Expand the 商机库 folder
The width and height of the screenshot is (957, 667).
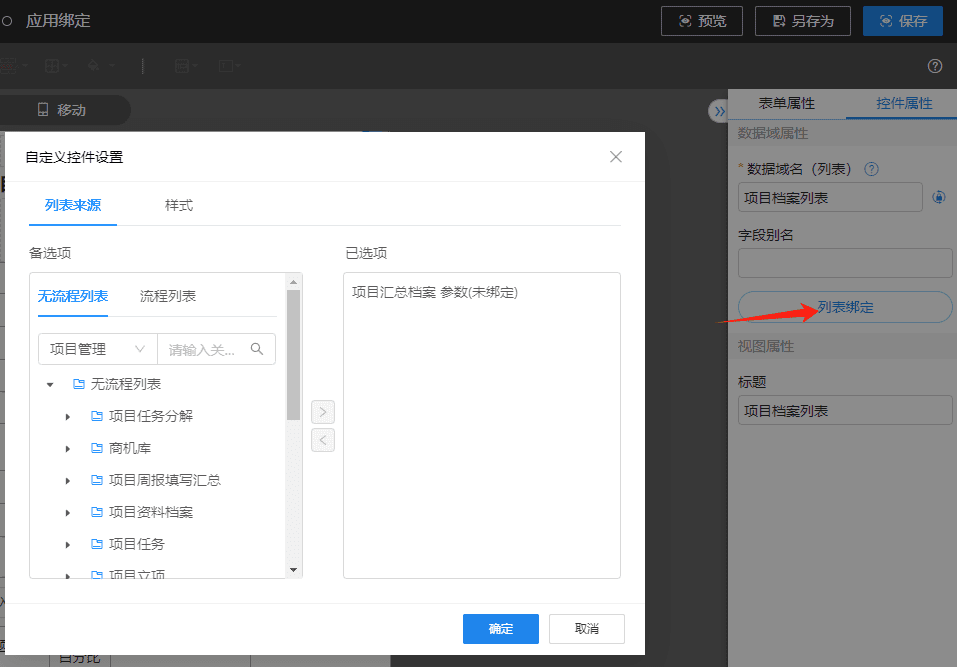point(68,449)
